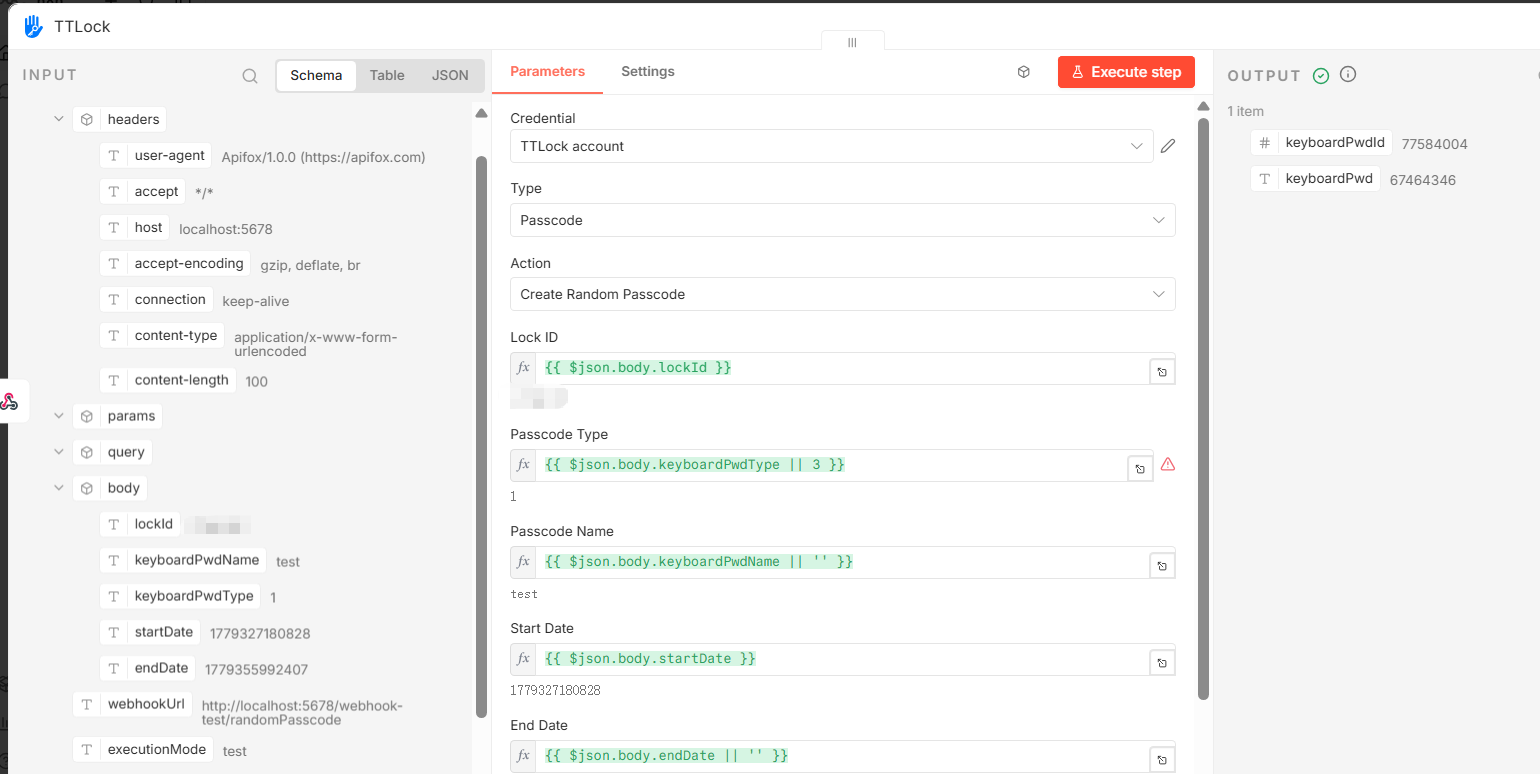Click the Parameters panel vertical scrollbar
Image resolution: width=1540 pixels, height=774 pixels.
1203,410
